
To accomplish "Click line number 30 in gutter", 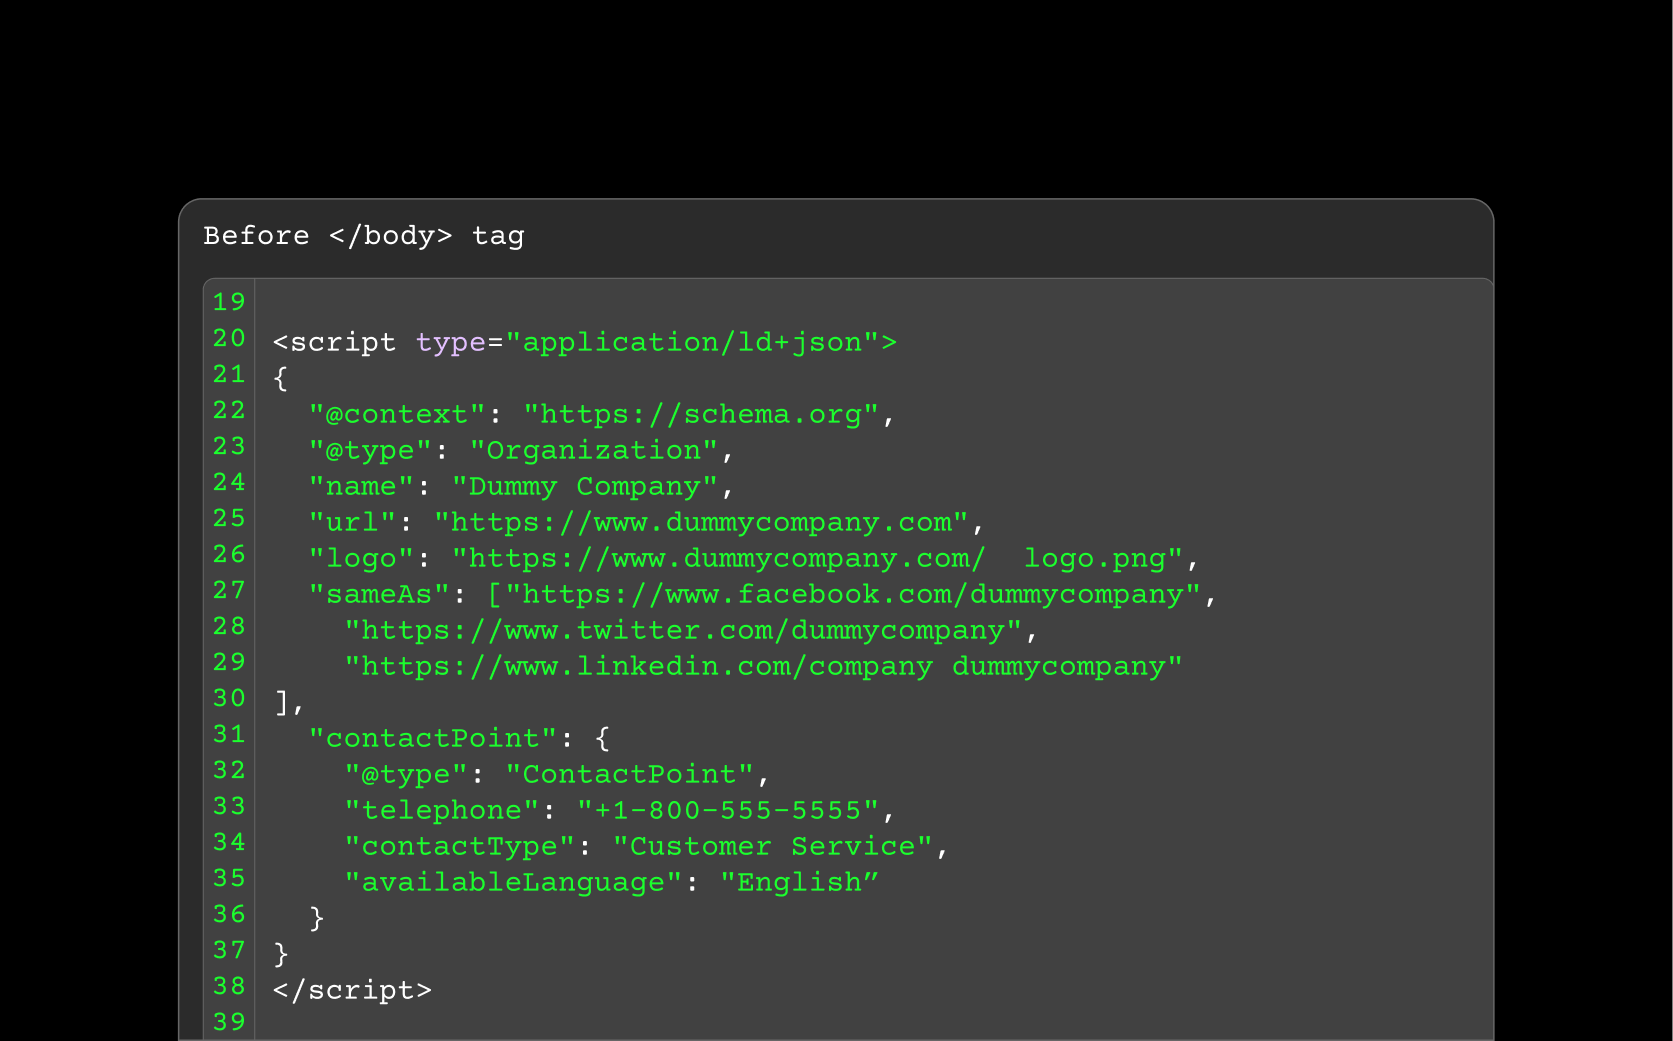I will pos(229,698).
